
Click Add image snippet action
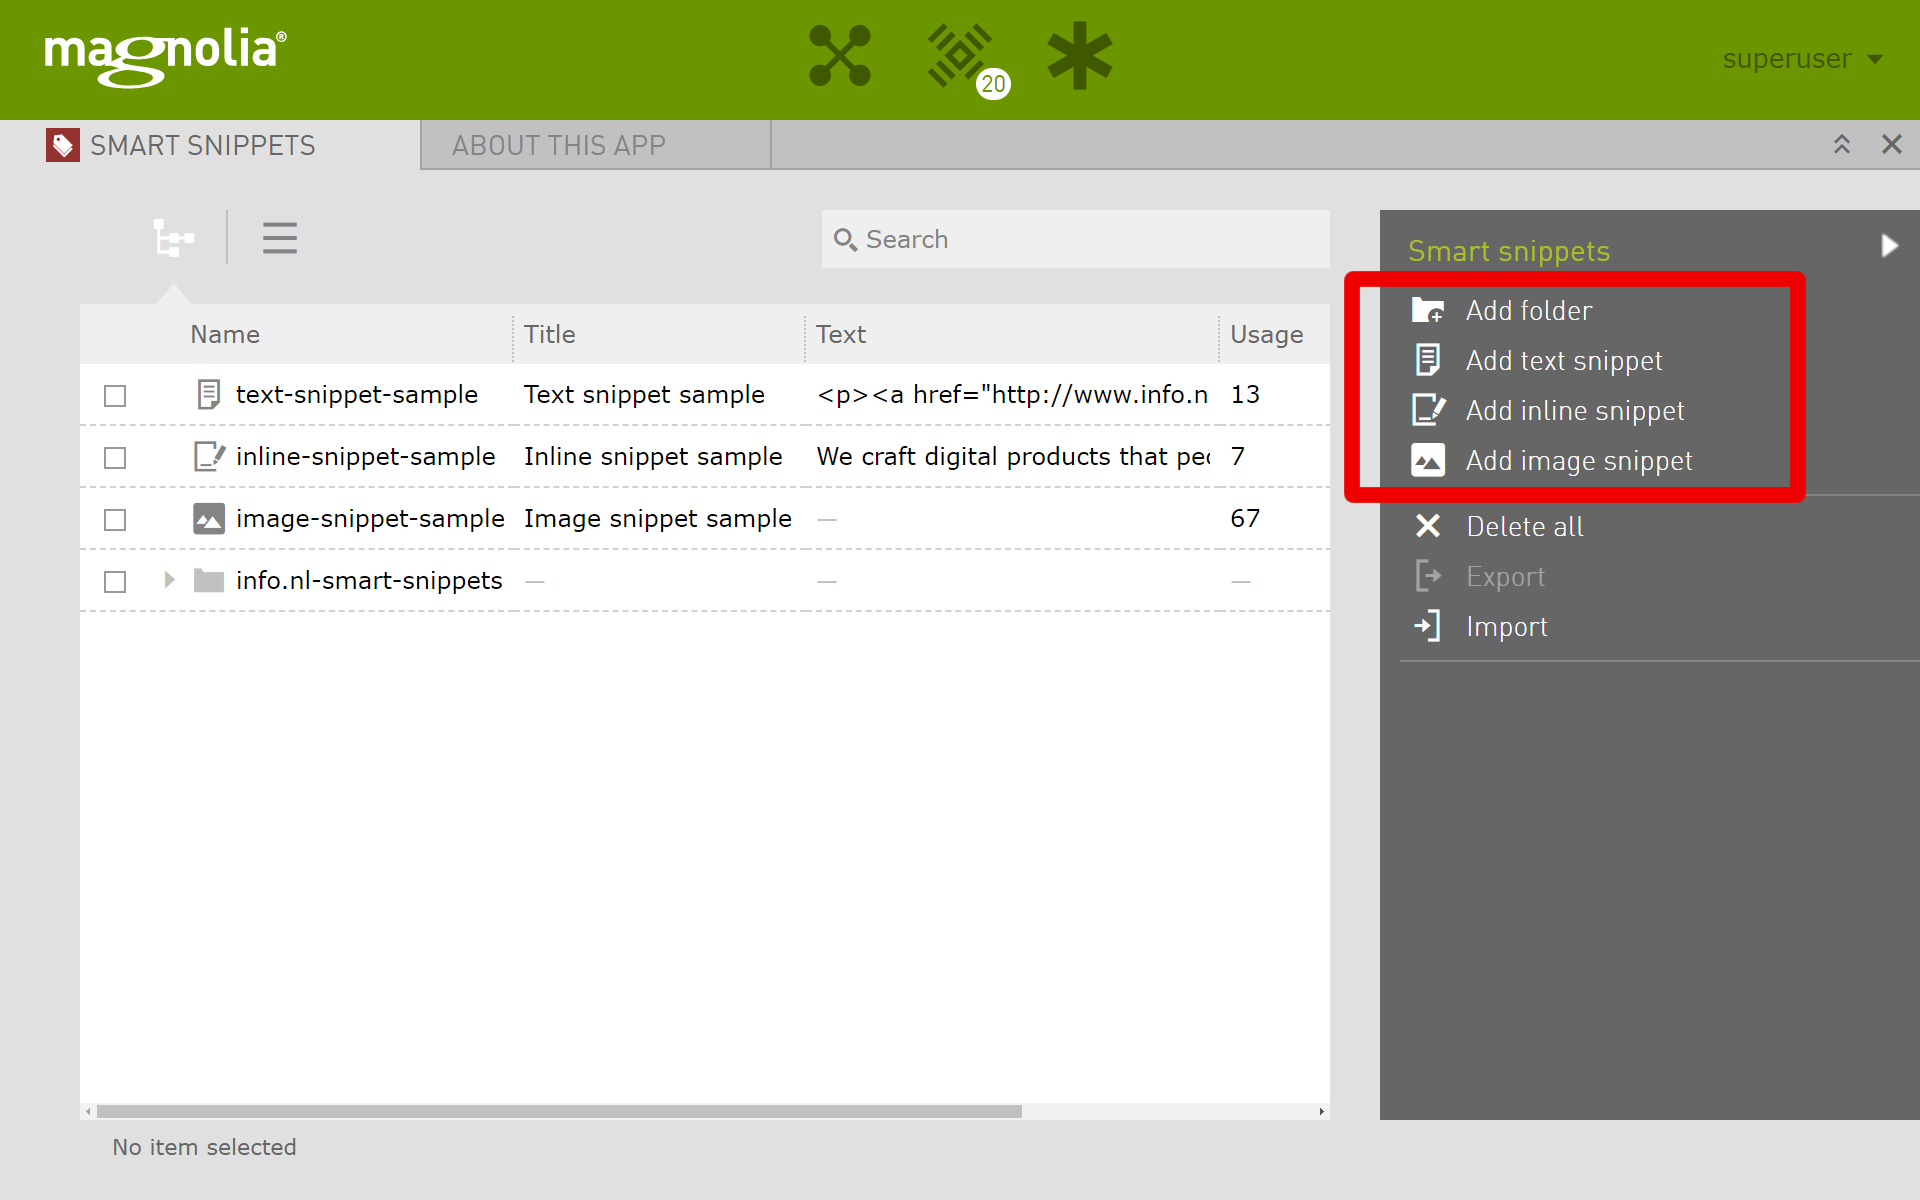(x=1578, y=461)
